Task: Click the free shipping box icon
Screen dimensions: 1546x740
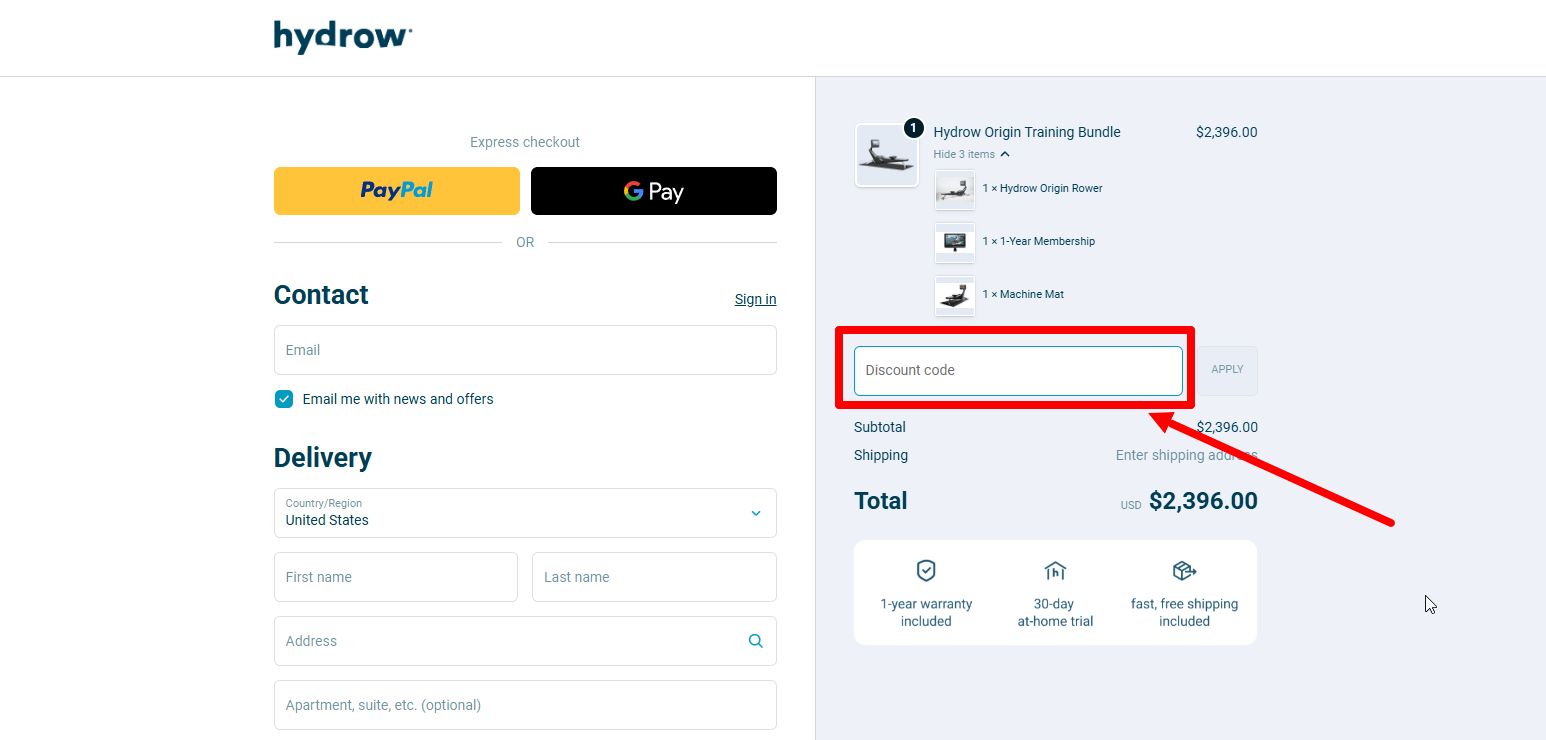Action: click(1184, 571)
